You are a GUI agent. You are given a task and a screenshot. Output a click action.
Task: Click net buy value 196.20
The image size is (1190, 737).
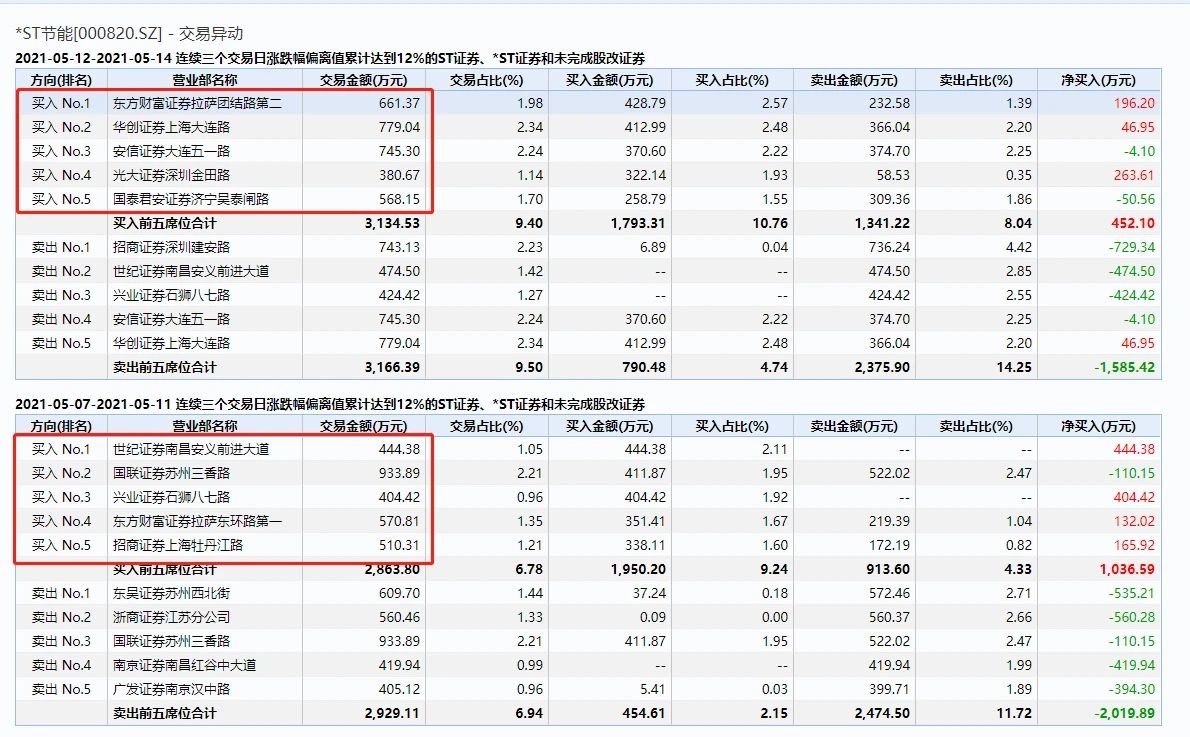[1134, 103]
